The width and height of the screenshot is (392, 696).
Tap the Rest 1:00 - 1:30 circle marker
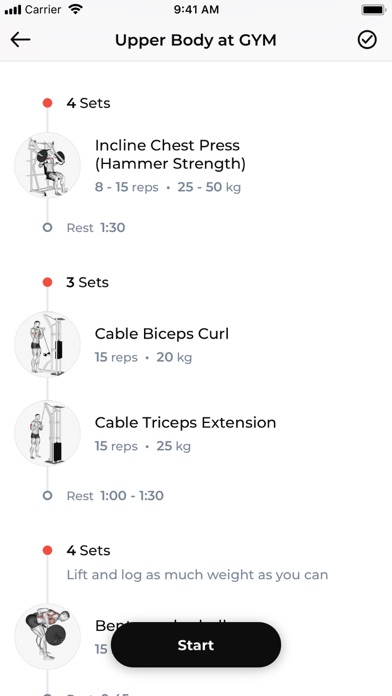click(48, 496)
